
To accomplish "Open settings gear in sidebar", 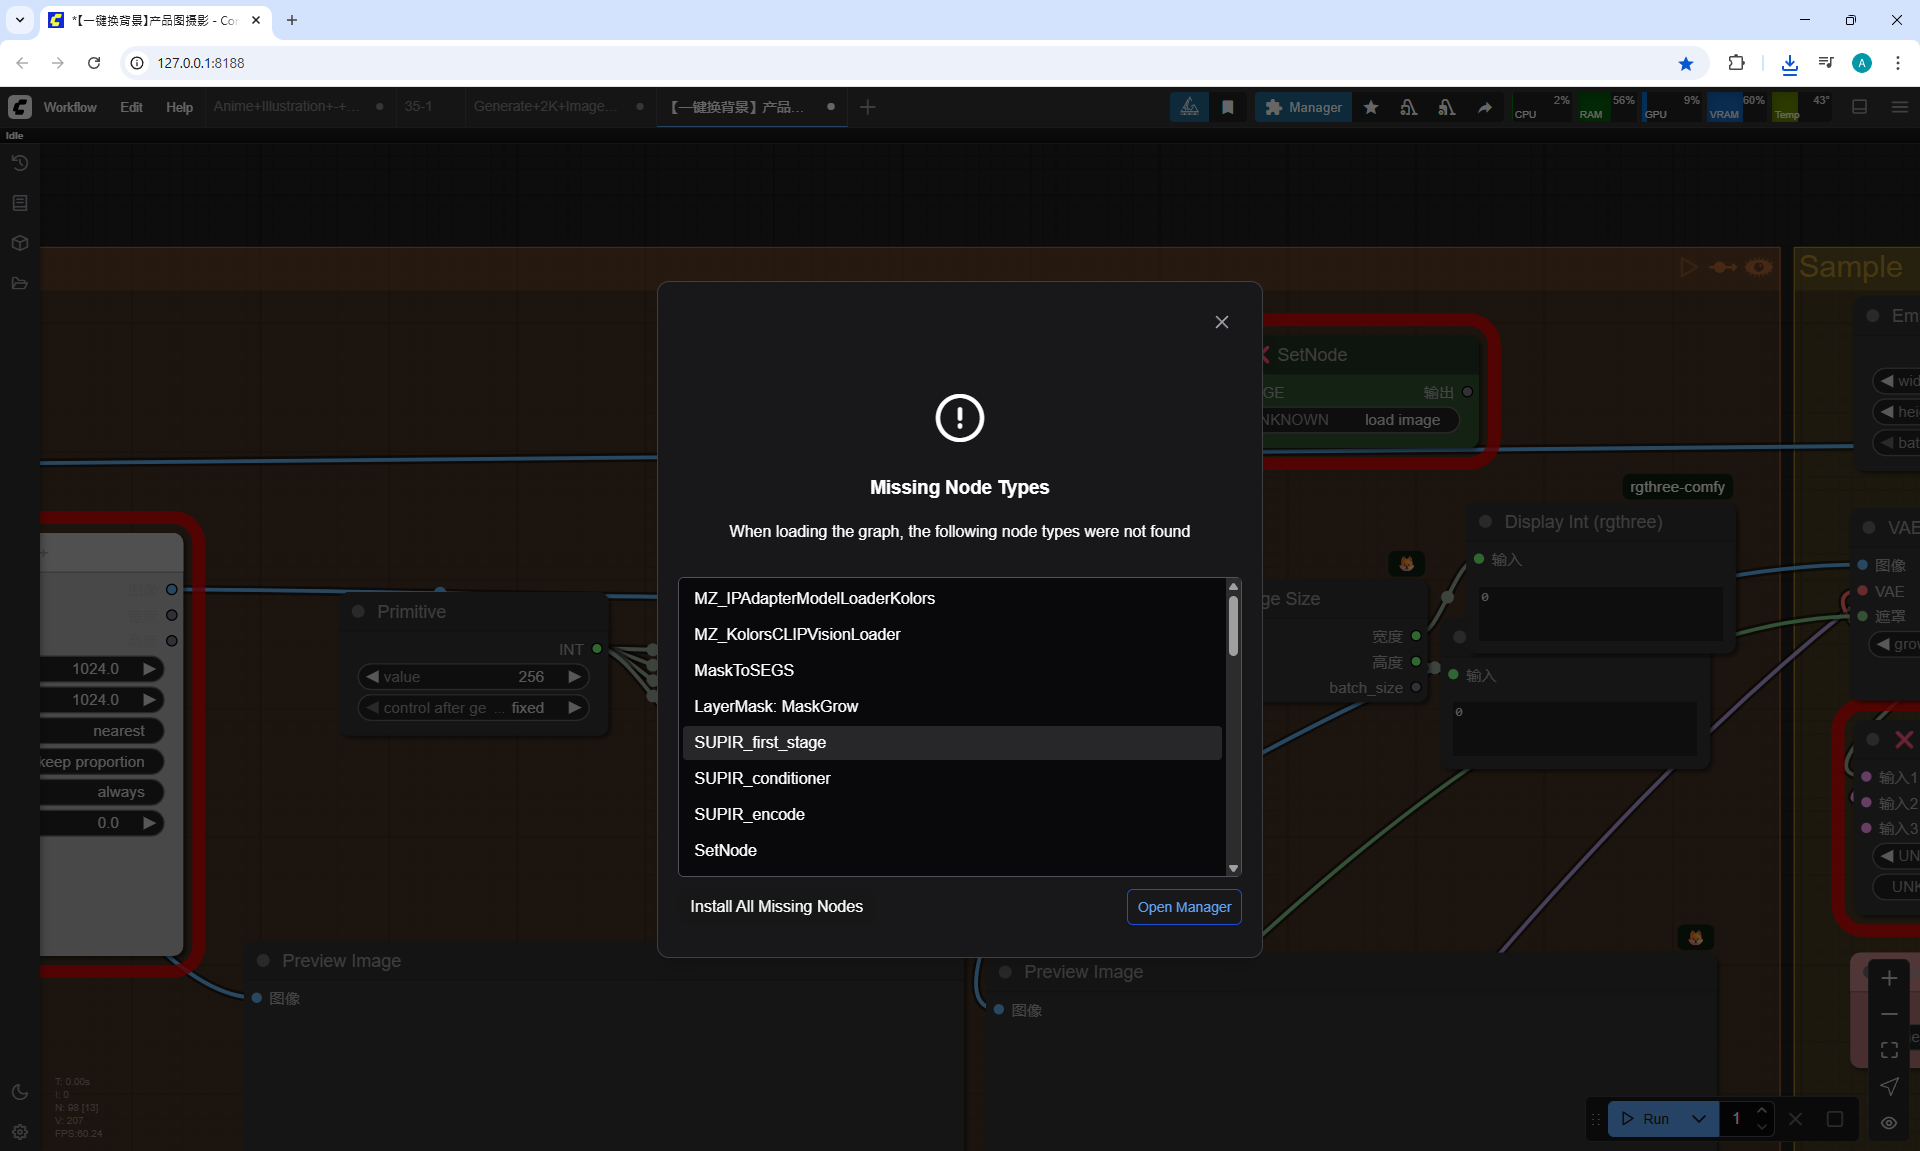I will tap(20, 1132).
